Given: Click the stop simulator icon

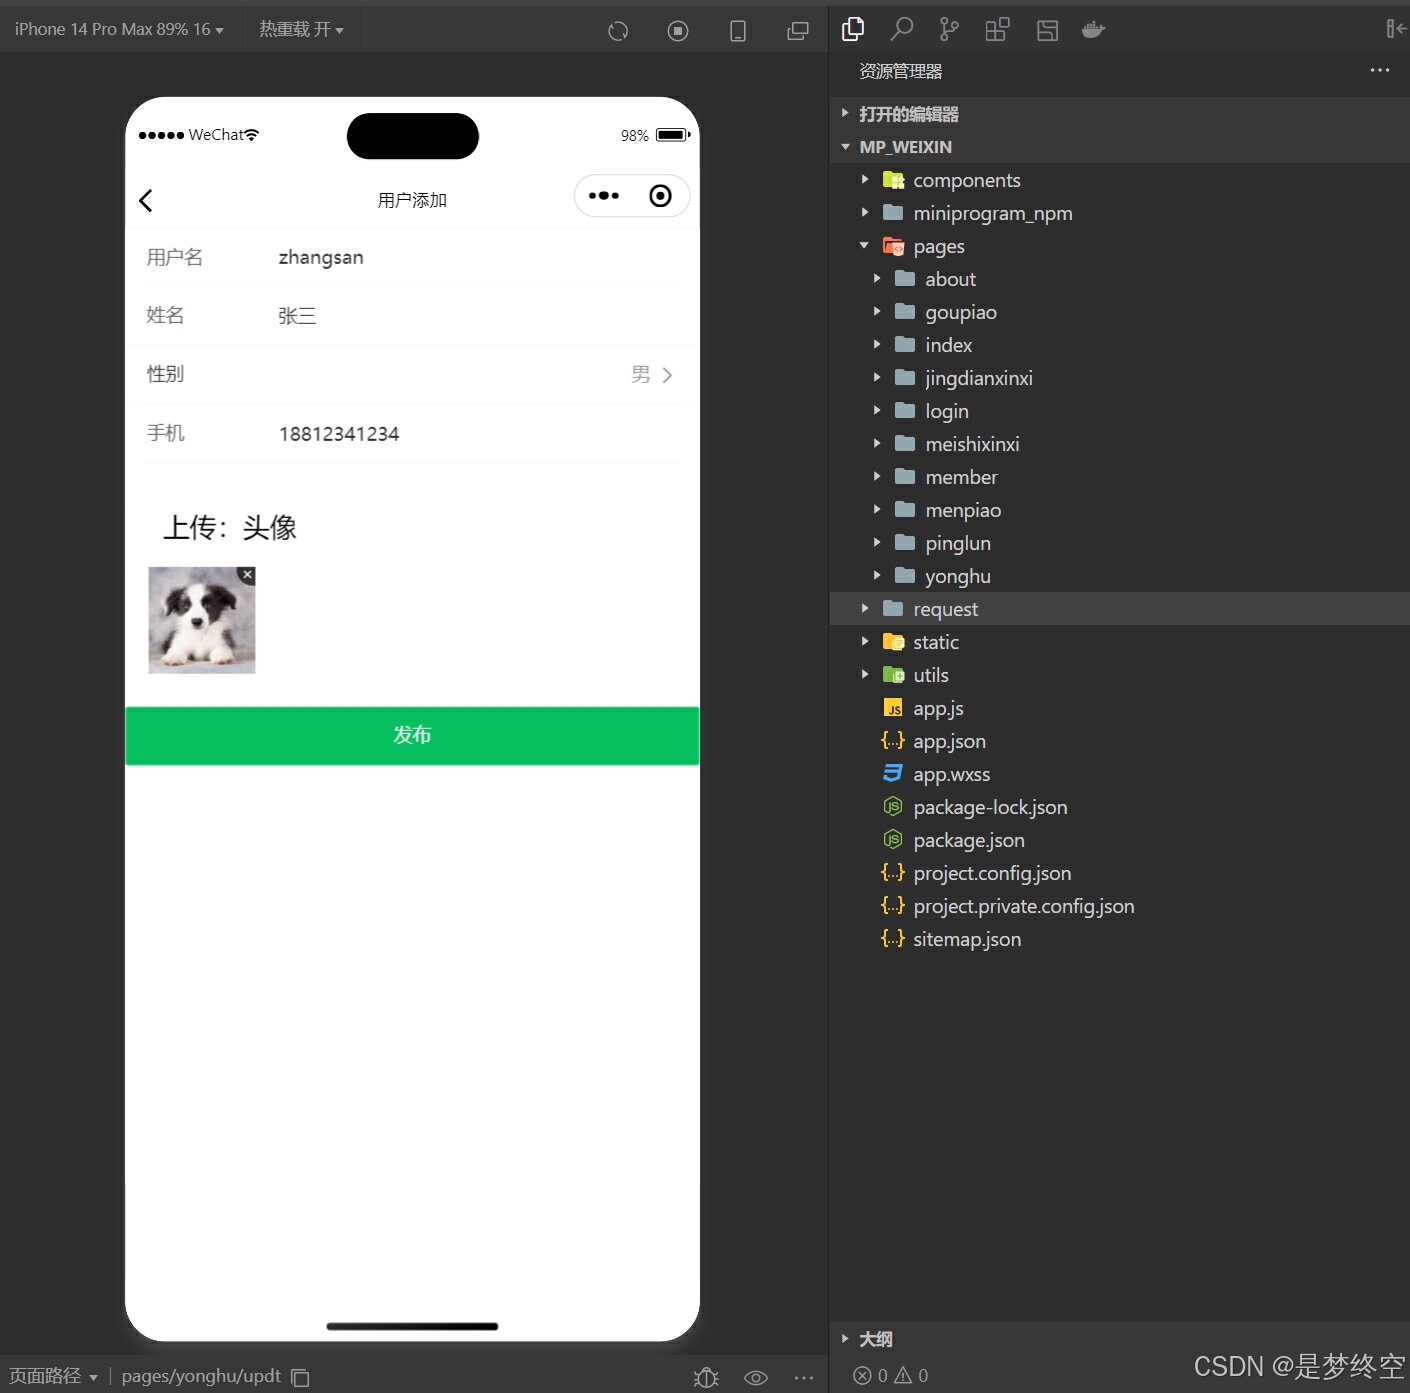Looking at the screenshot, I should click(x=678, y=31).
